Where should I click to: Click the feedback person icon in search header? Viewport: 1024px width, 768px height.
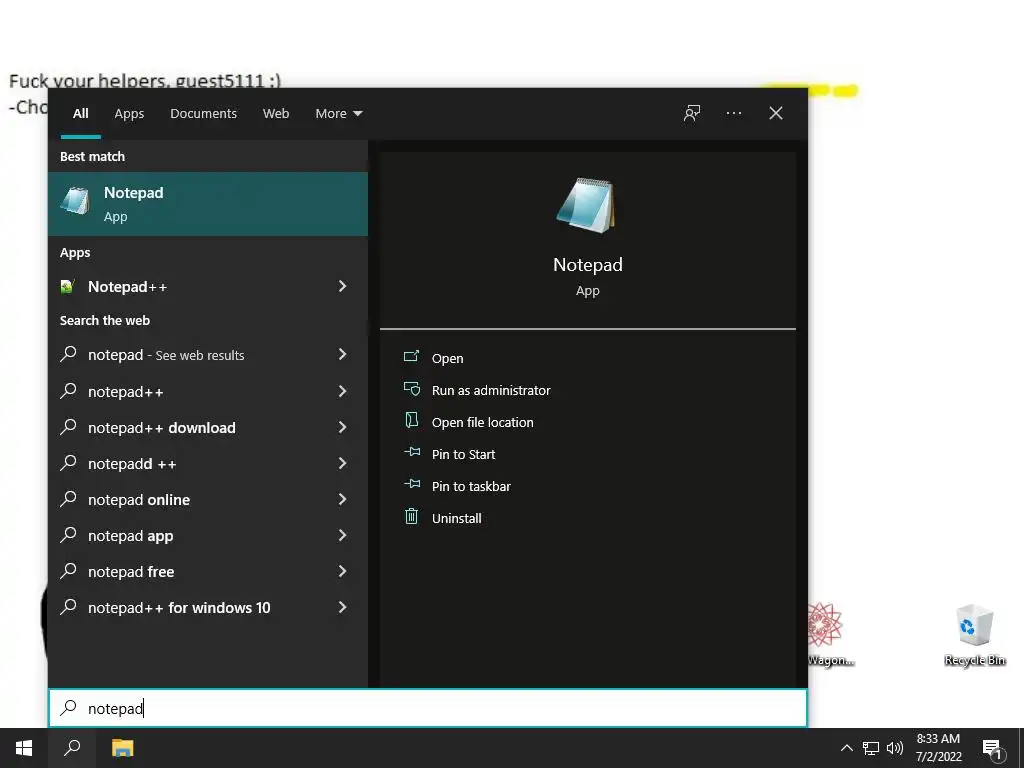point(692,113)
